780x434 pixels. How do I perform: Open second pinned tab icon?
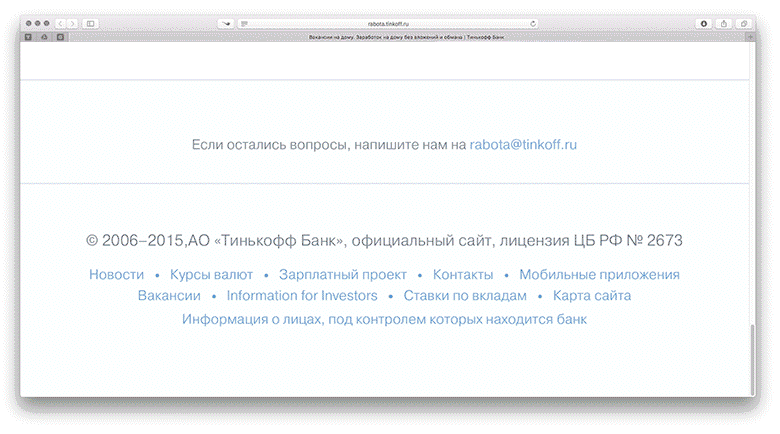click(x=44, y=37)
